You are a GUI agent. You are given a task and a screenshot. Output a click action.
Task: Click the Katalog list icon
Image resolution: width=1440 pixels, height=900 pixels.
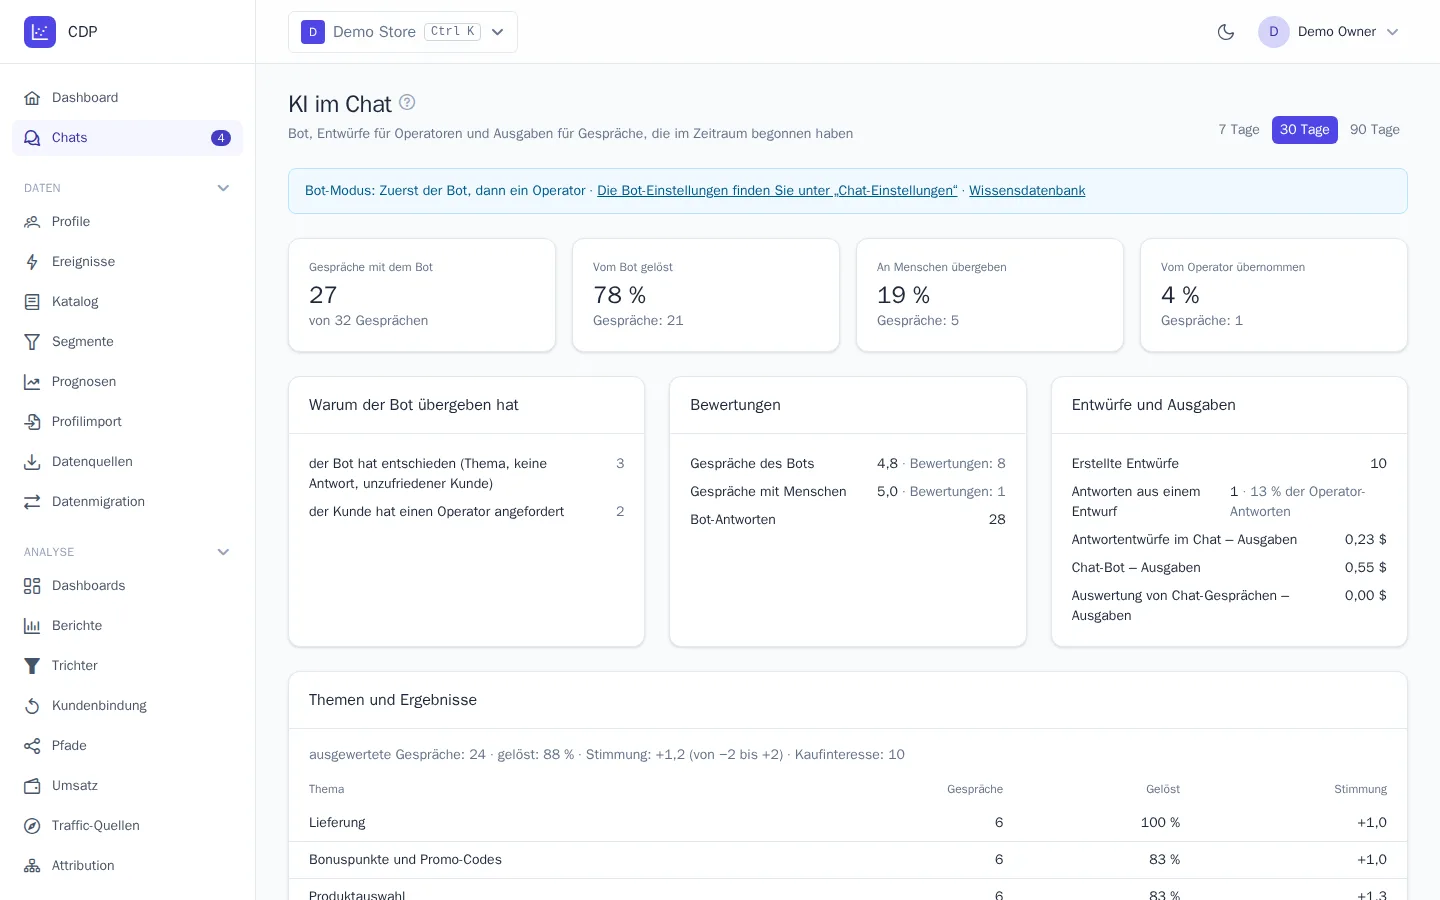(32, 302)
